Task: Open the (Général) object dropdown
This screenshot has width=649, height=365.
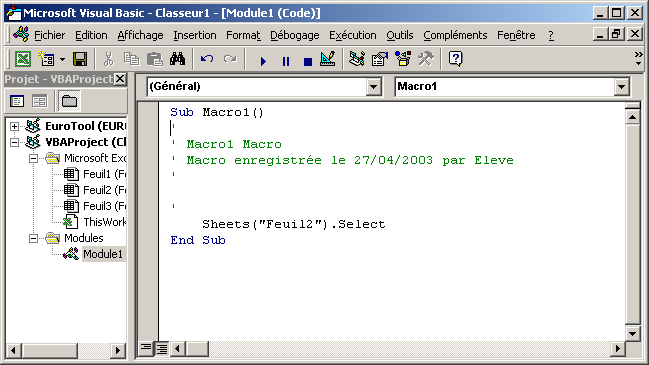Action: pyautogui.click(x=373, y=87)
